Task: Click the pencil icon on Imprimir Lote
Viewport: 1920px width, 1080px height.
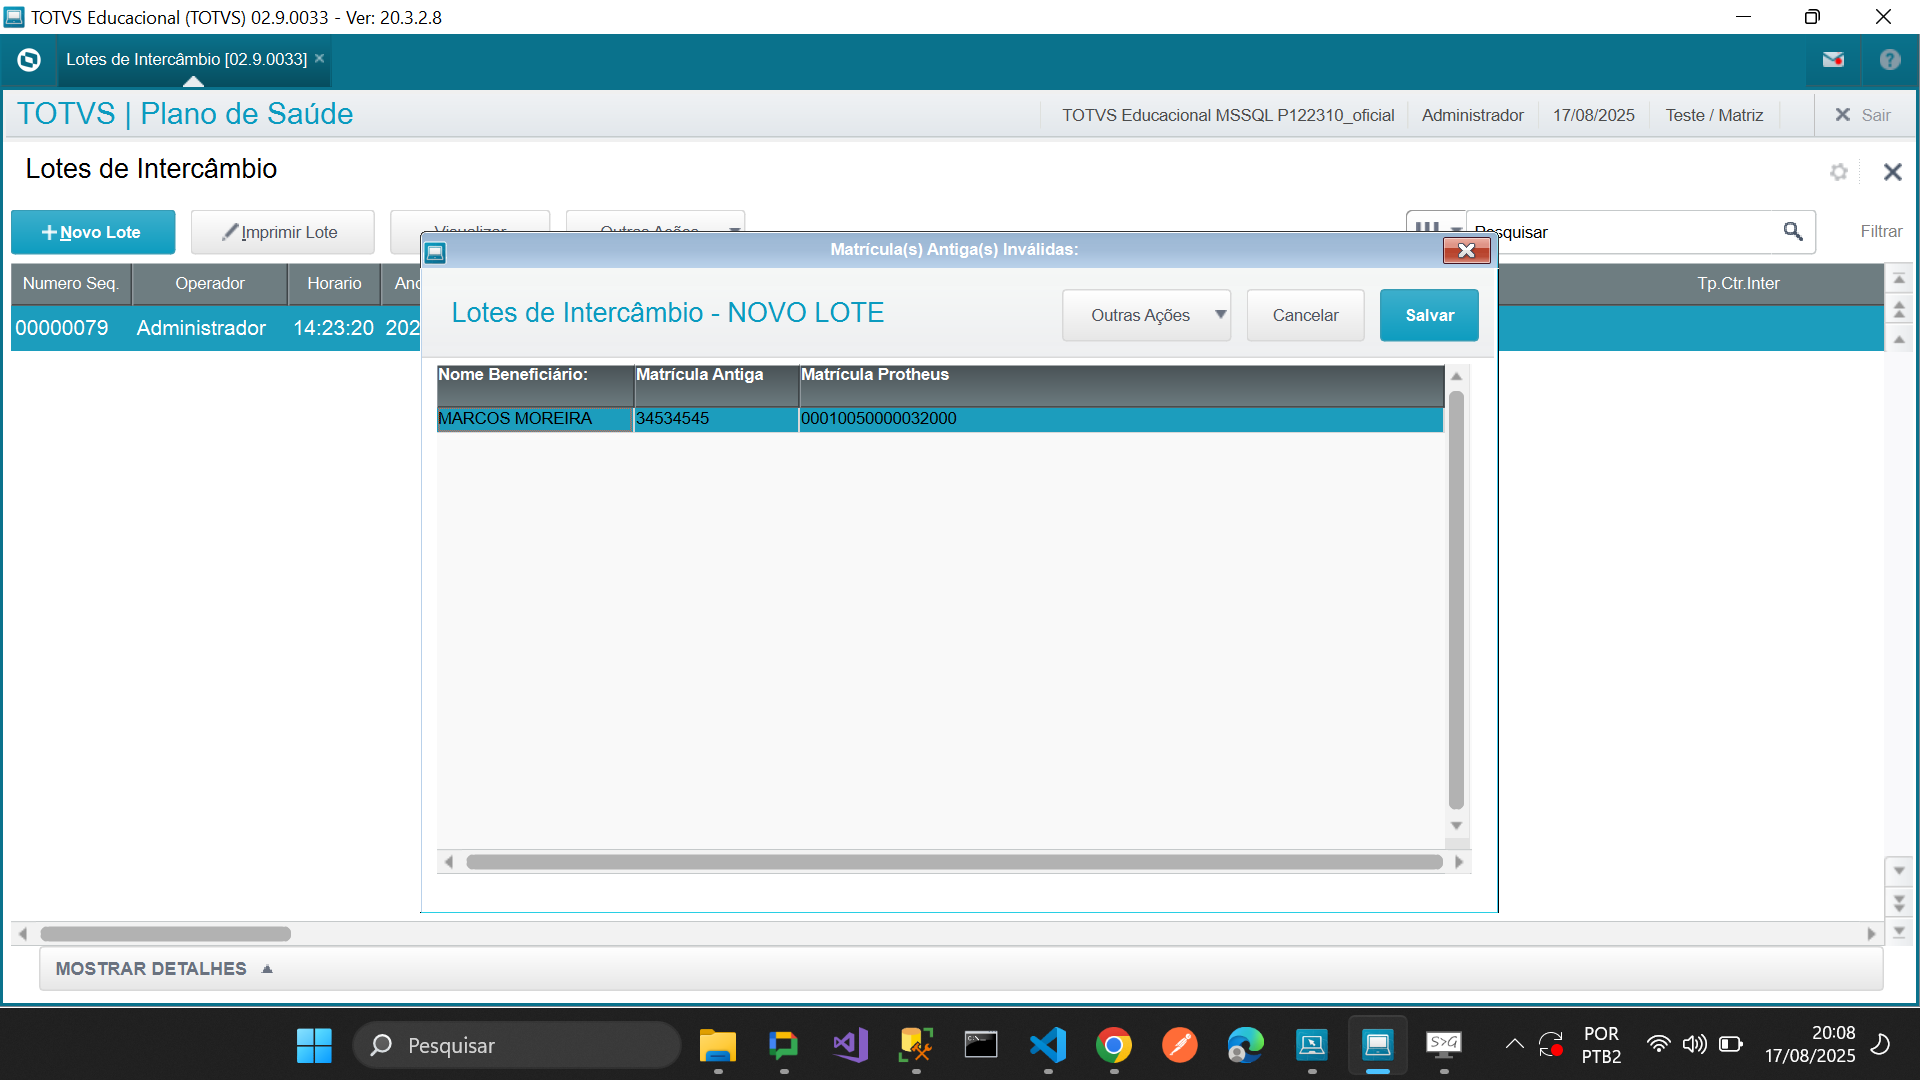Action: tap(230, 232)
